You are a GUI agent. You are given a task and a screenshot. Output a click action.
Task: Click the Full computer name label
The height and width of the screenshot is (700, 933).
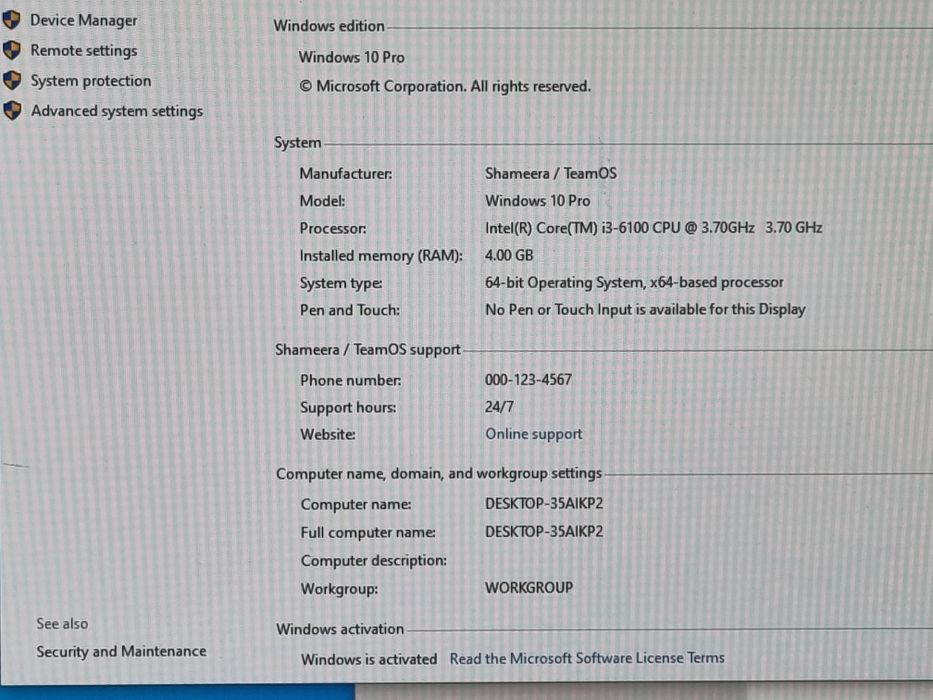coord(368,533)
